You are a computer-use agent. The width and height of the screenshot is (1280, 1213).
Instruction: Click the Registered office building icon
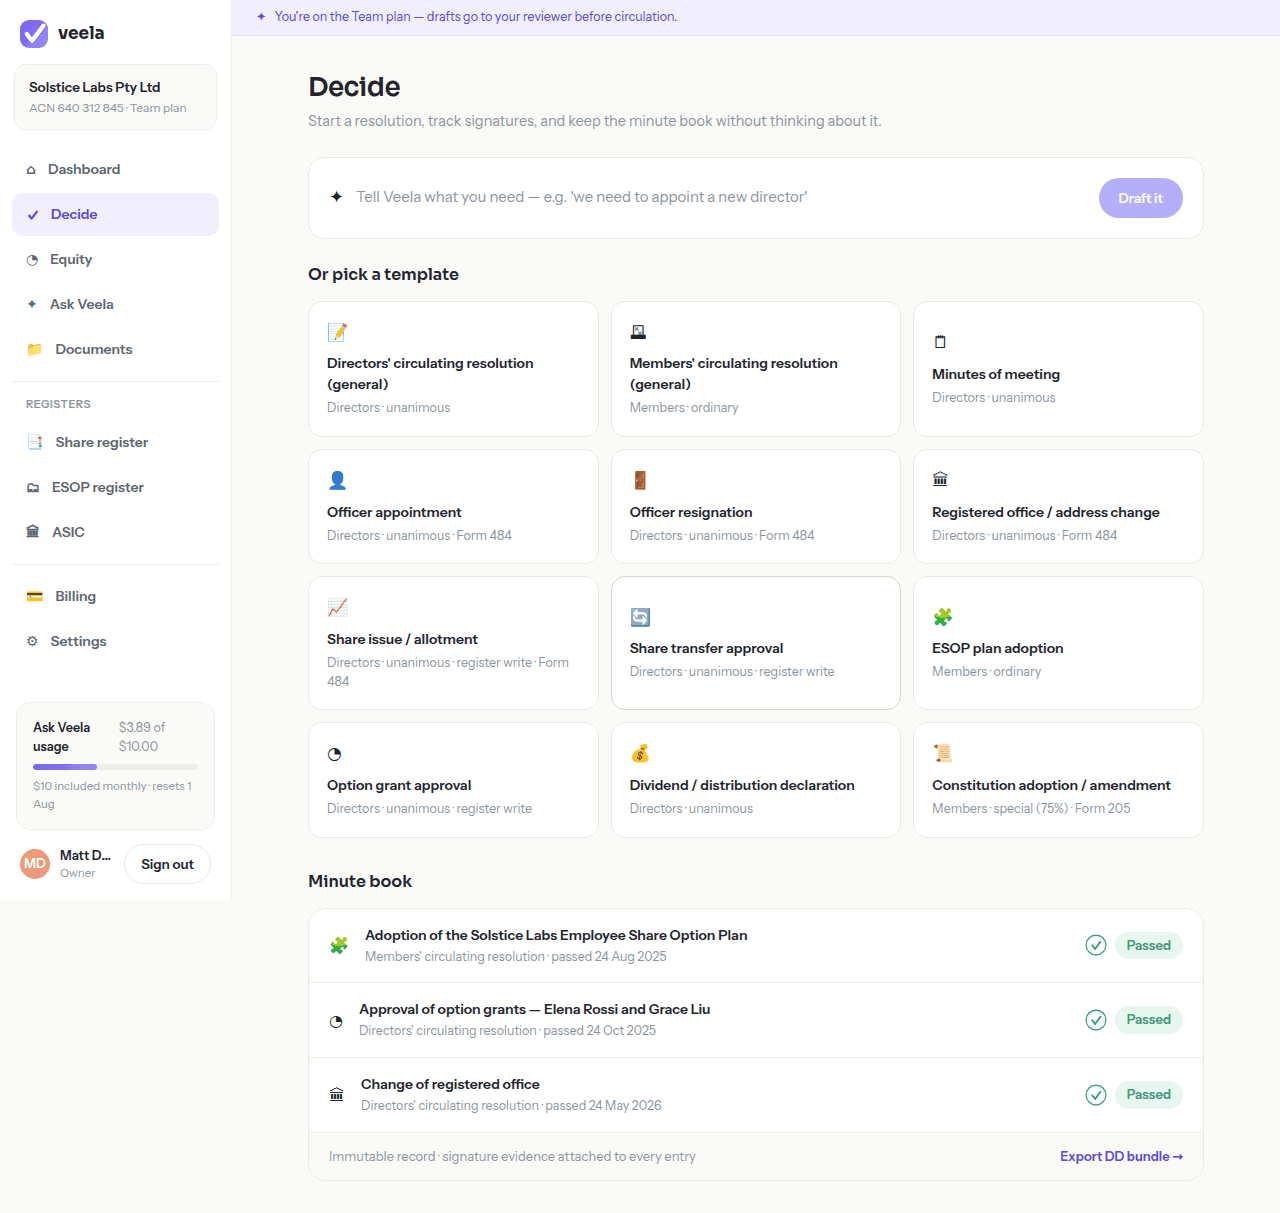pyautogui.click(x=940, y=479)
